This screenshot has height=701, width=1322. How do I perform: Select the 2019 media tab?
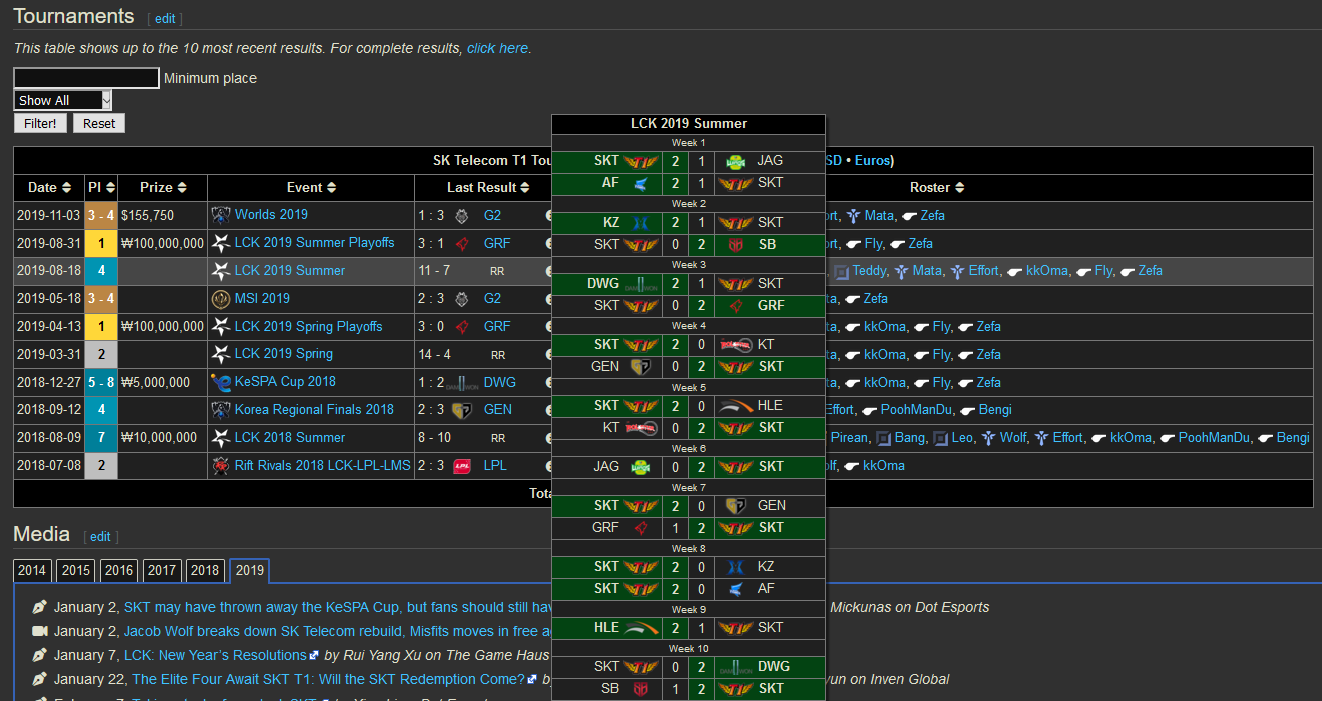249,570
